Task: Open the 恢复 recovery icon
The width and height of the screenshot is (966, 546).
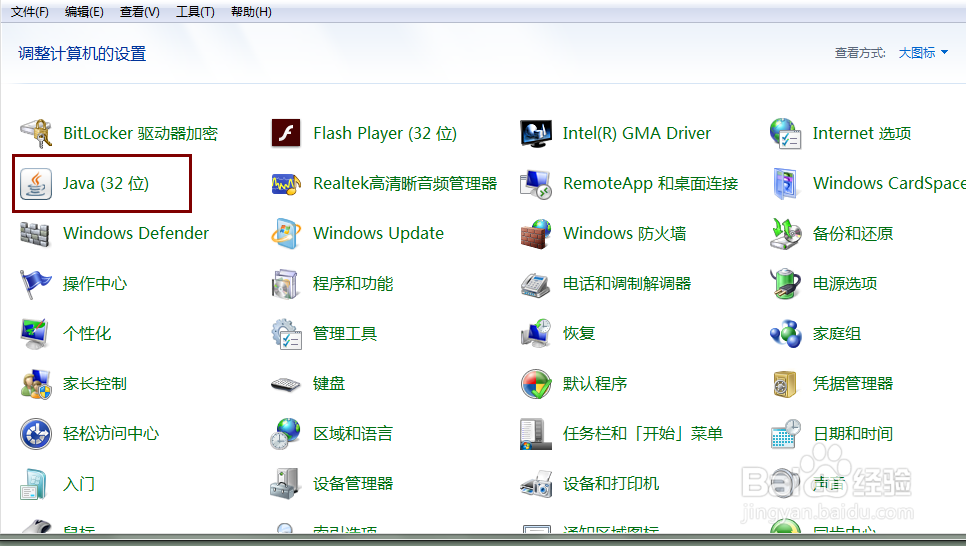Action: (x=536, y=333)
